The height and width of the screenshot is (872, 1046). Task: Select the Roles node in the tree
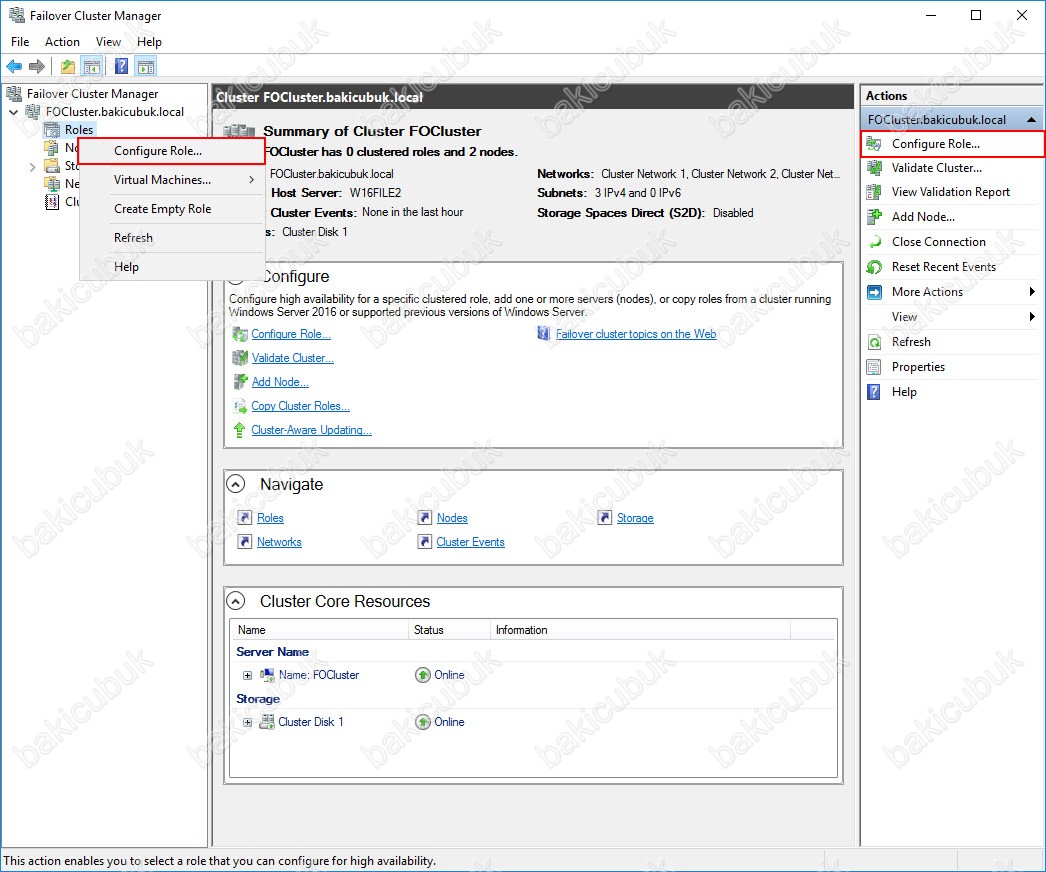[79, 129]
